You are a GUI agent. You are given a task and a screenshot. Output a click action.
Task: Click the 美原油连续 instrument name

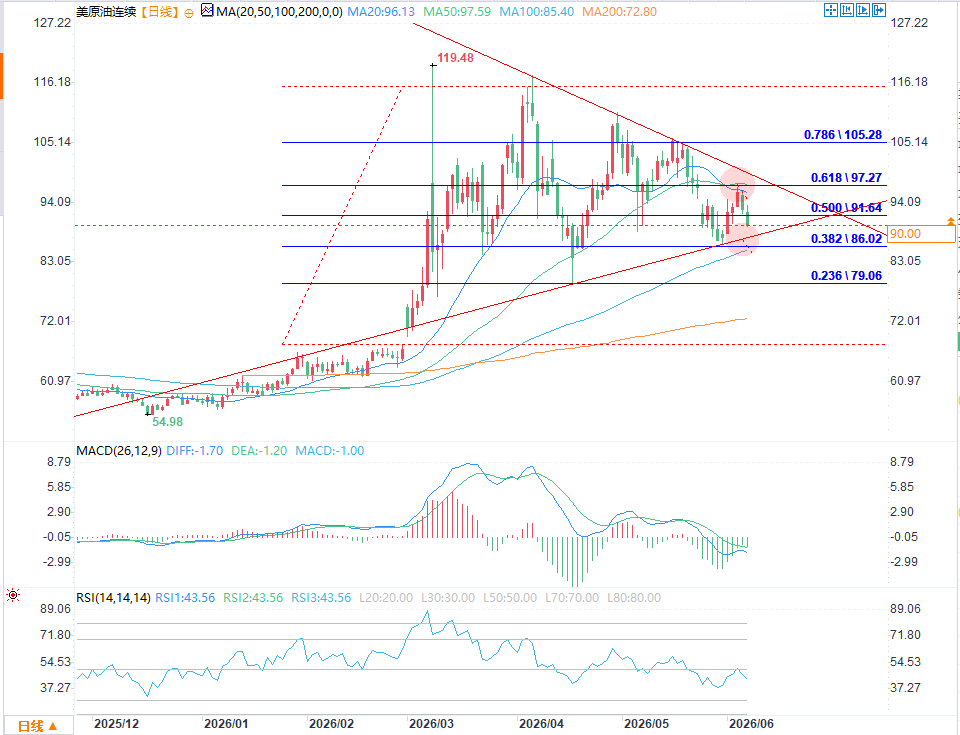107,12
